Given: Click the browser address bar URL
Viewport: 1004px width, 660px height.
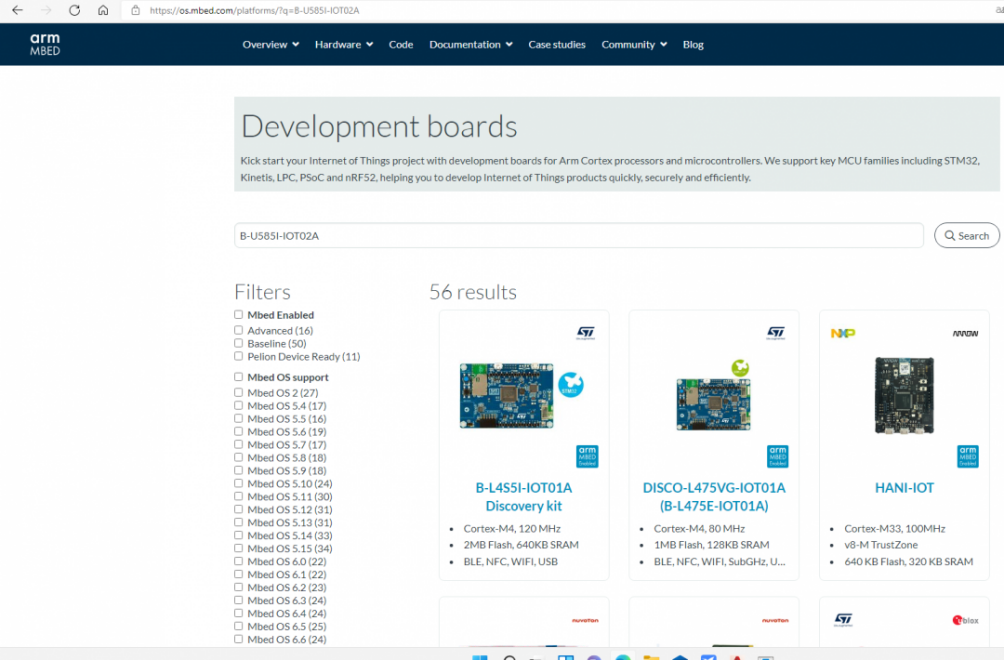Looking at the screenshot, I should tap(254, 10).
